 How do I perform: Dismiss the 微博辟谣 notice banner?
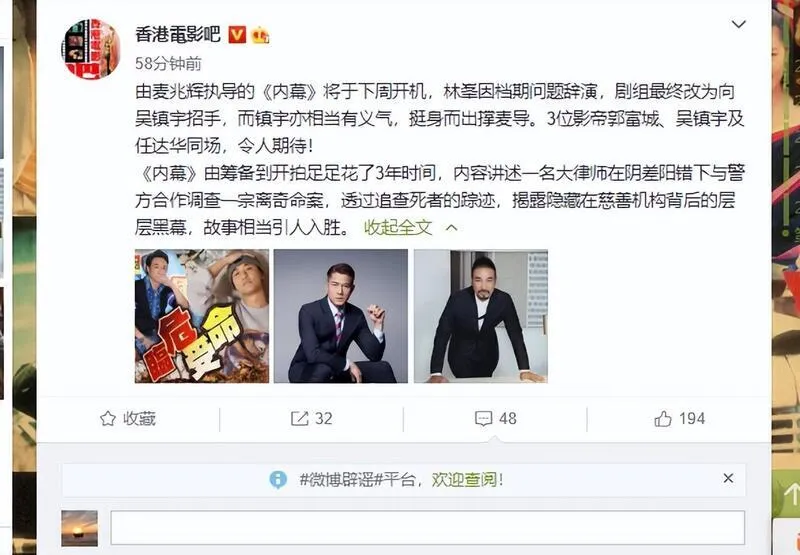728,478
